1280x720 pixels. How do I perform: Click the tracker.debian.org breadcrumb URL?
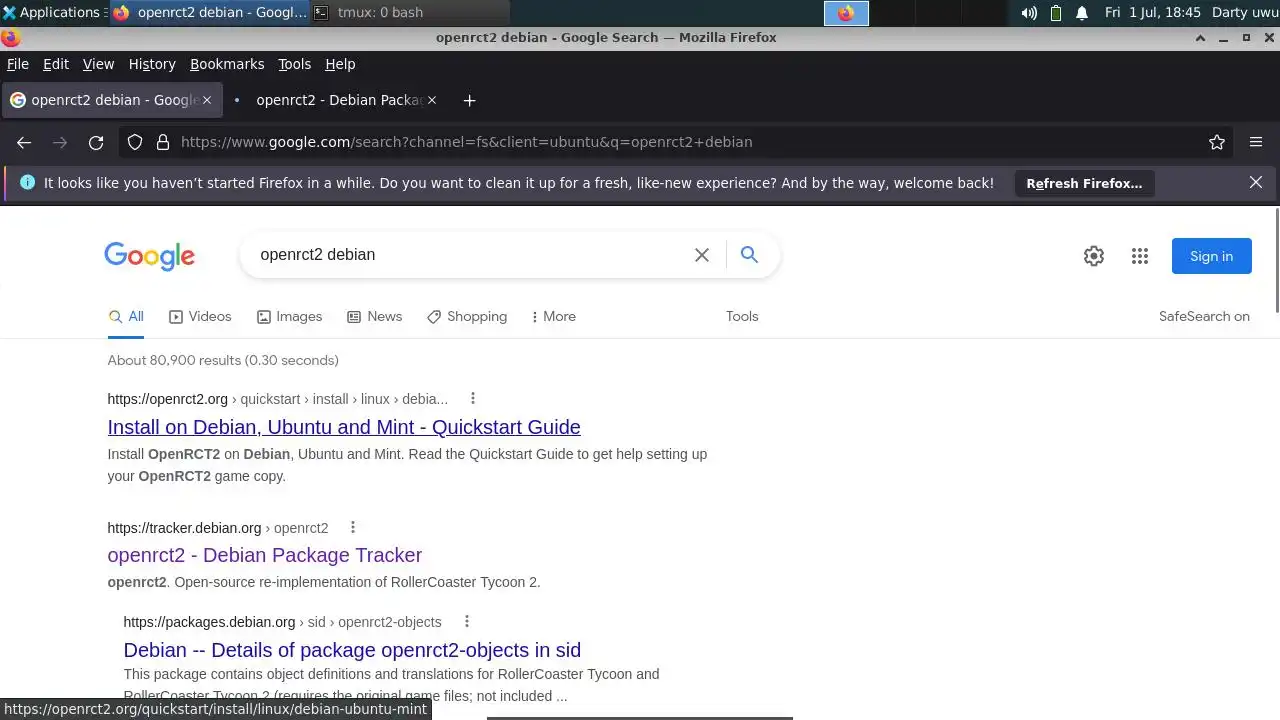217,528
